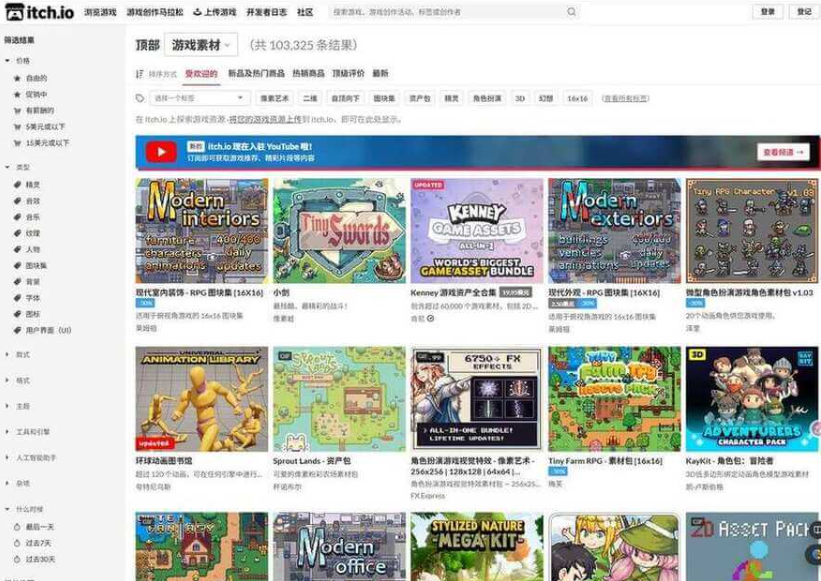This screenshot has width=821, height=581.
Task: Open the Tiny Swords thumbnail
Action: point(339,231)
